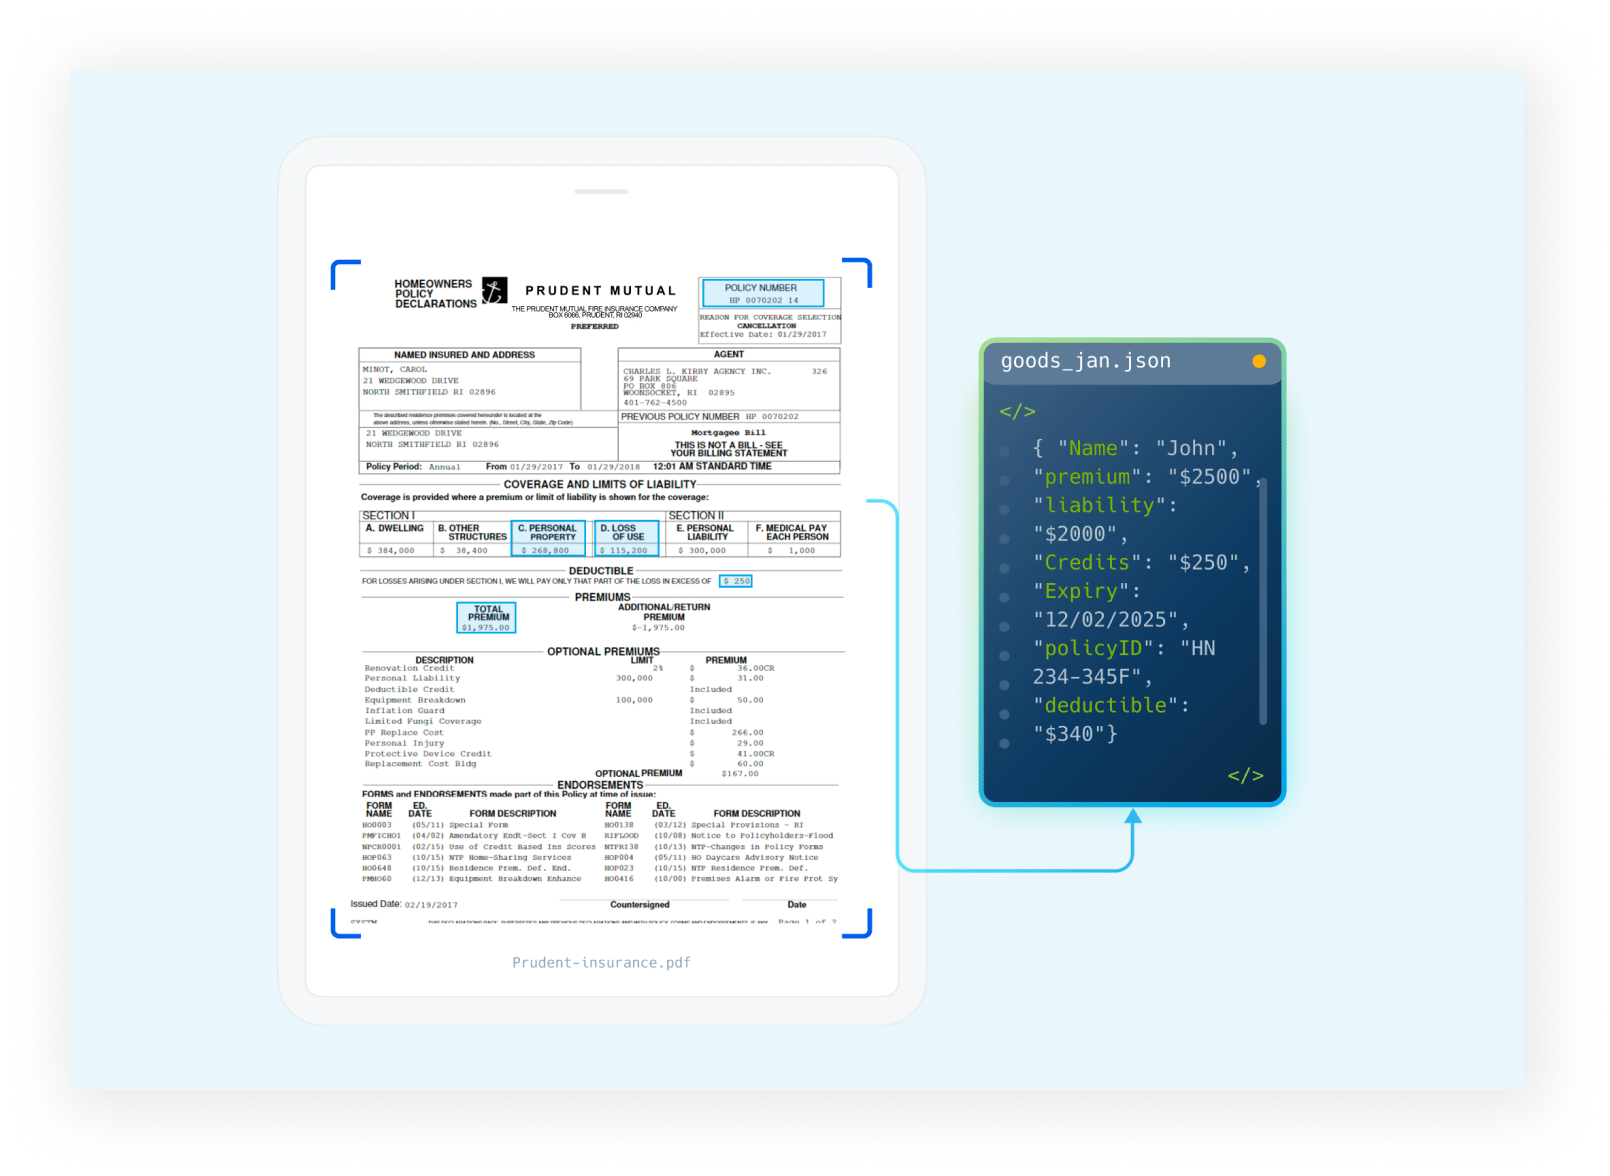Click the Prudent Mutual logo icon
This screenshot has height=1176, width=1610.
[x=494, y=290]
